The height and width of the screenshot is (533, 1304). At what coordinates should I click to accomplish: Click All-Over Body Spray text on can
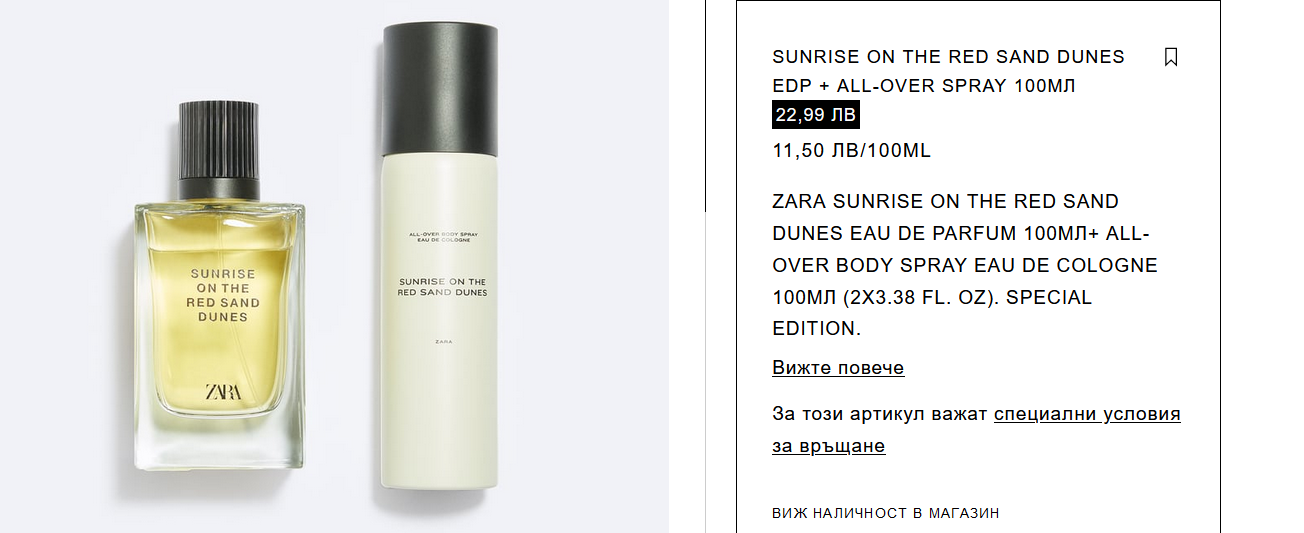tap(444, 236)
